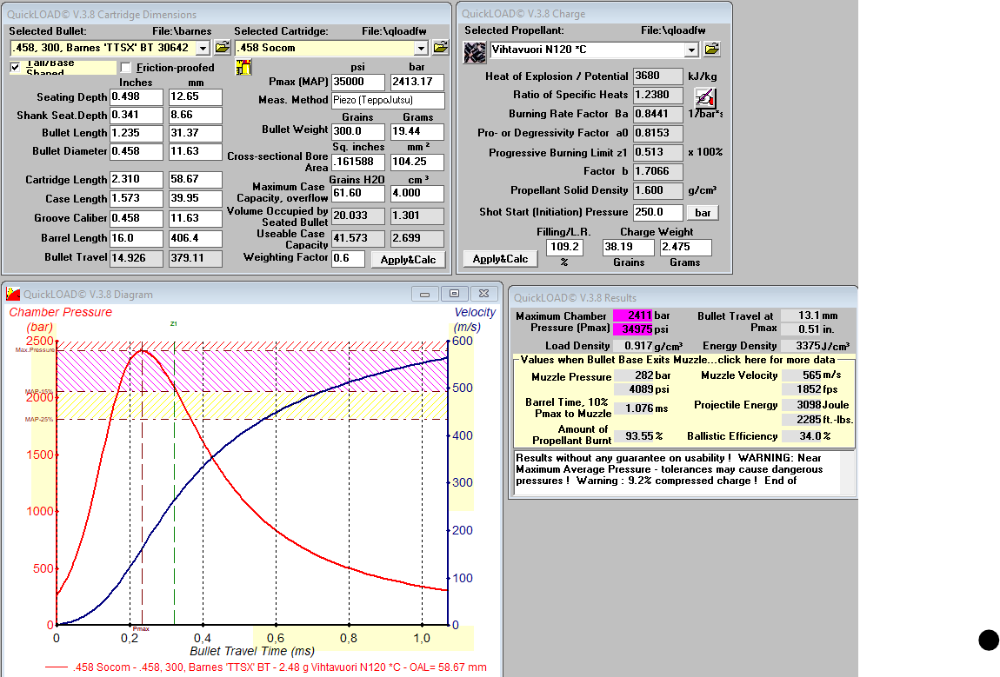Maximize the QuickLOAD Diagram window
This screenshot has width=1000, height=677.
(x=454, y=293)
